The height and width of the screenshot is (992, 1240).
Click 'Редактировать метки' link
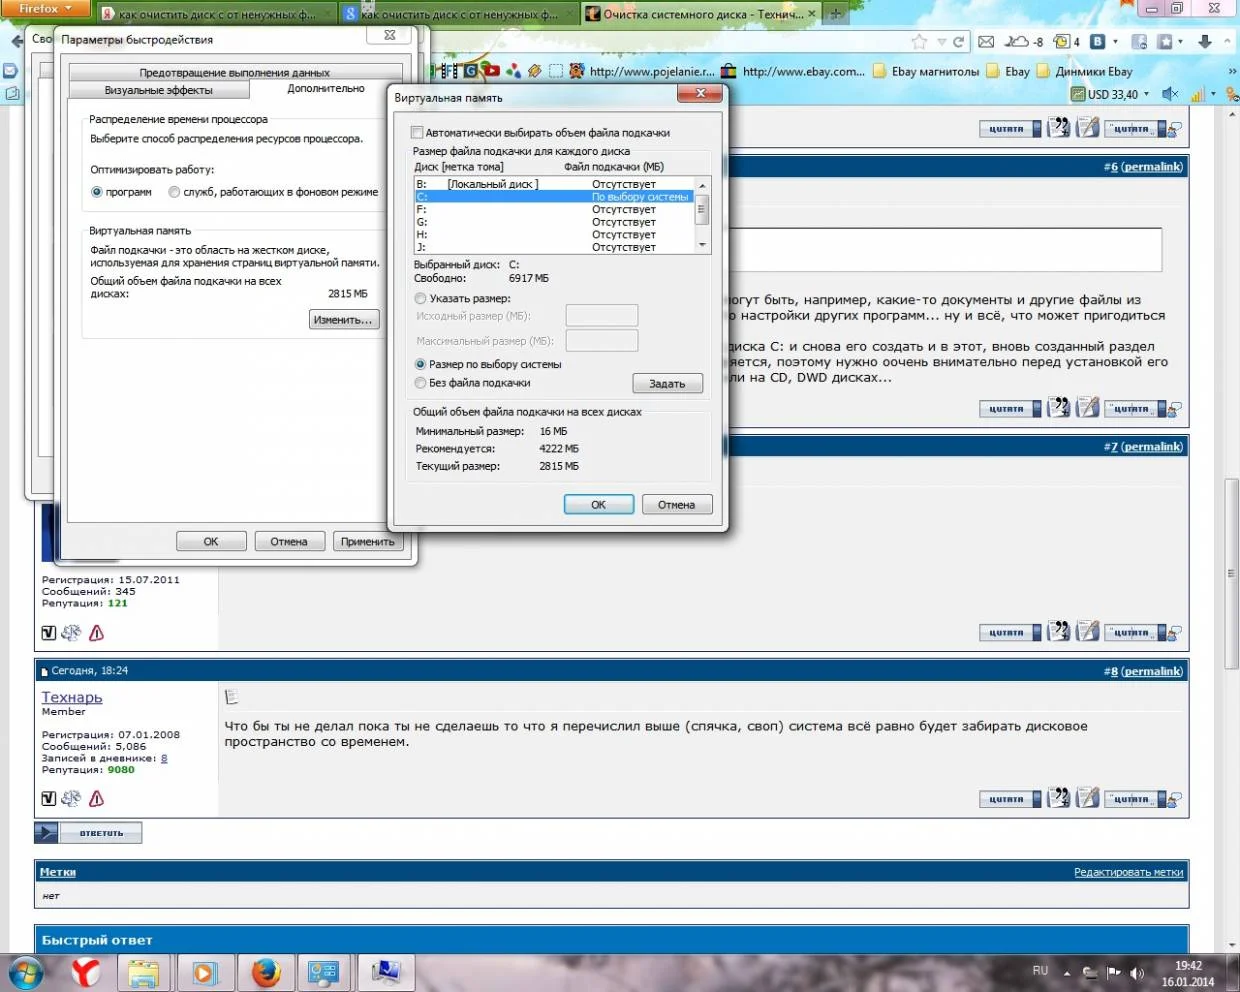(1129, 872)
